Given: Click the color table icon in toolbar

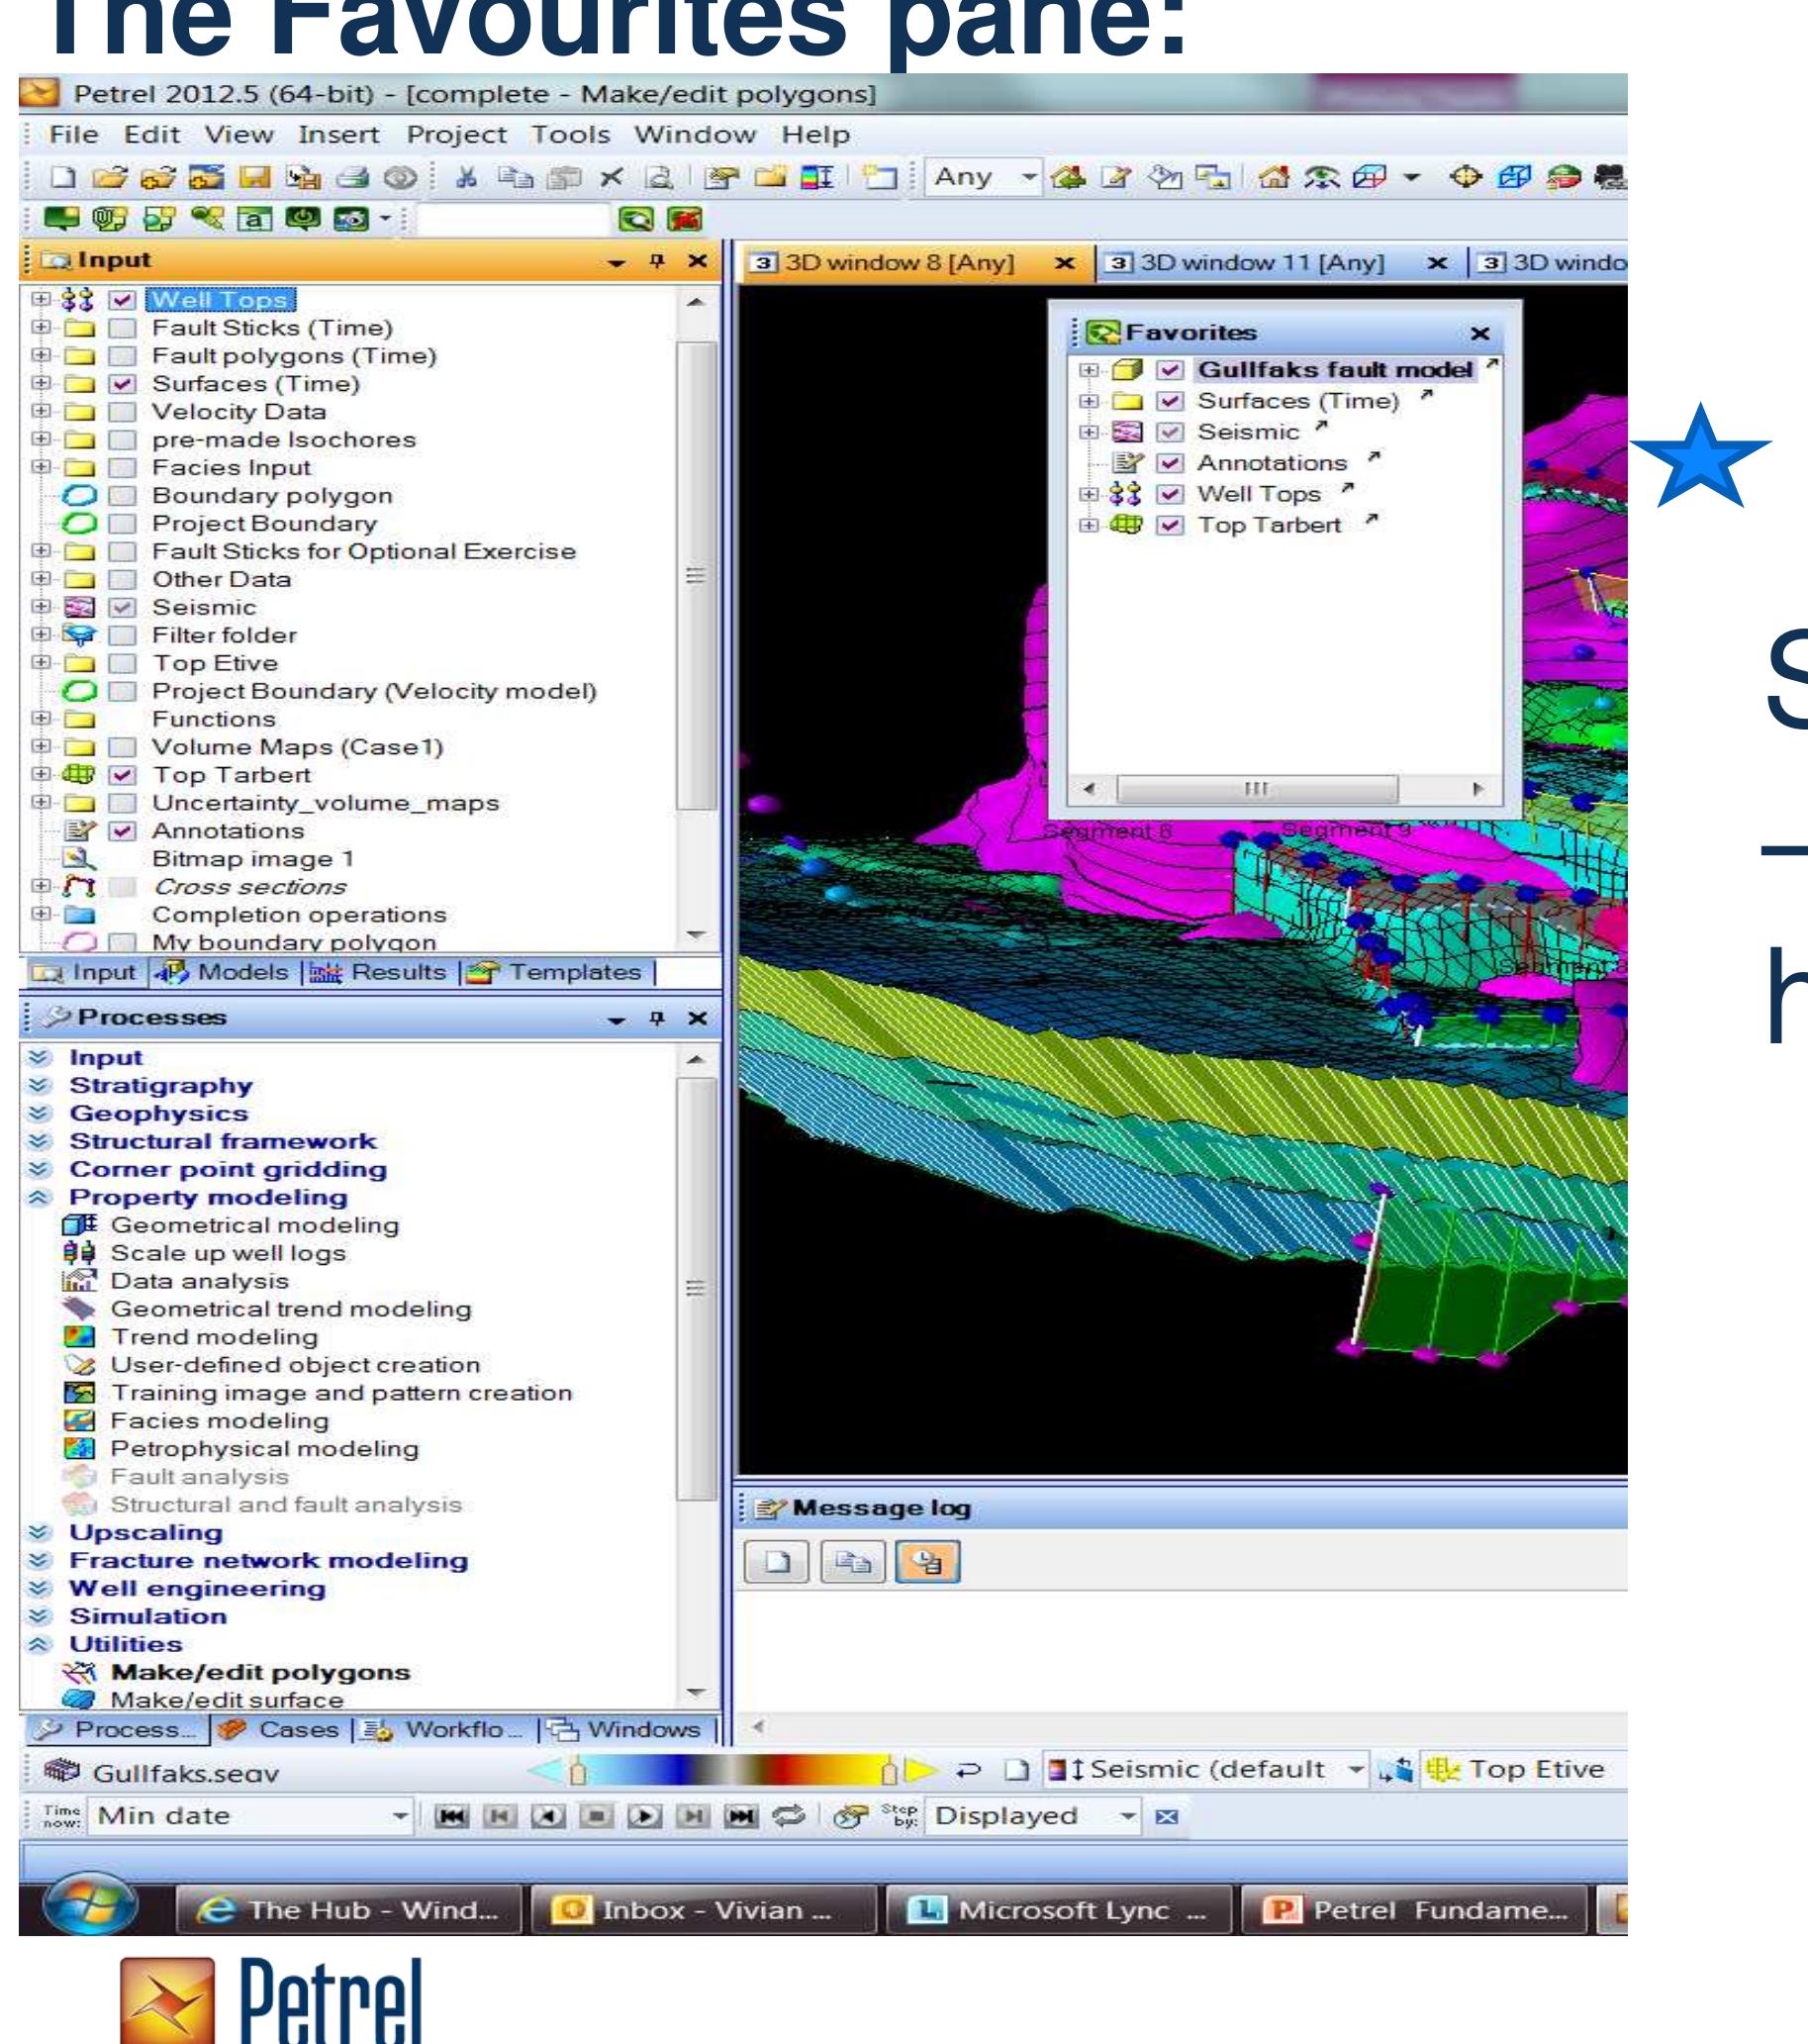Looking at the screenshot, I should [818, 178].
